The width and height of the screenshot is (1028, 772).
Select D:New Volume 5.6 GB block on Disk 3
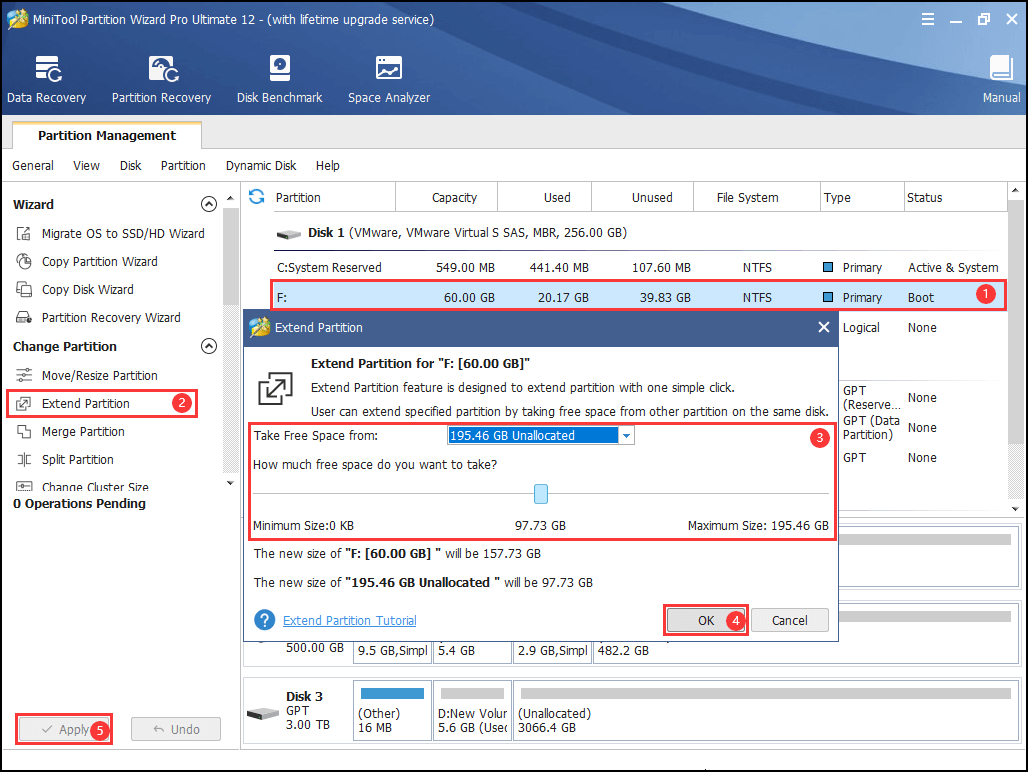472,710
